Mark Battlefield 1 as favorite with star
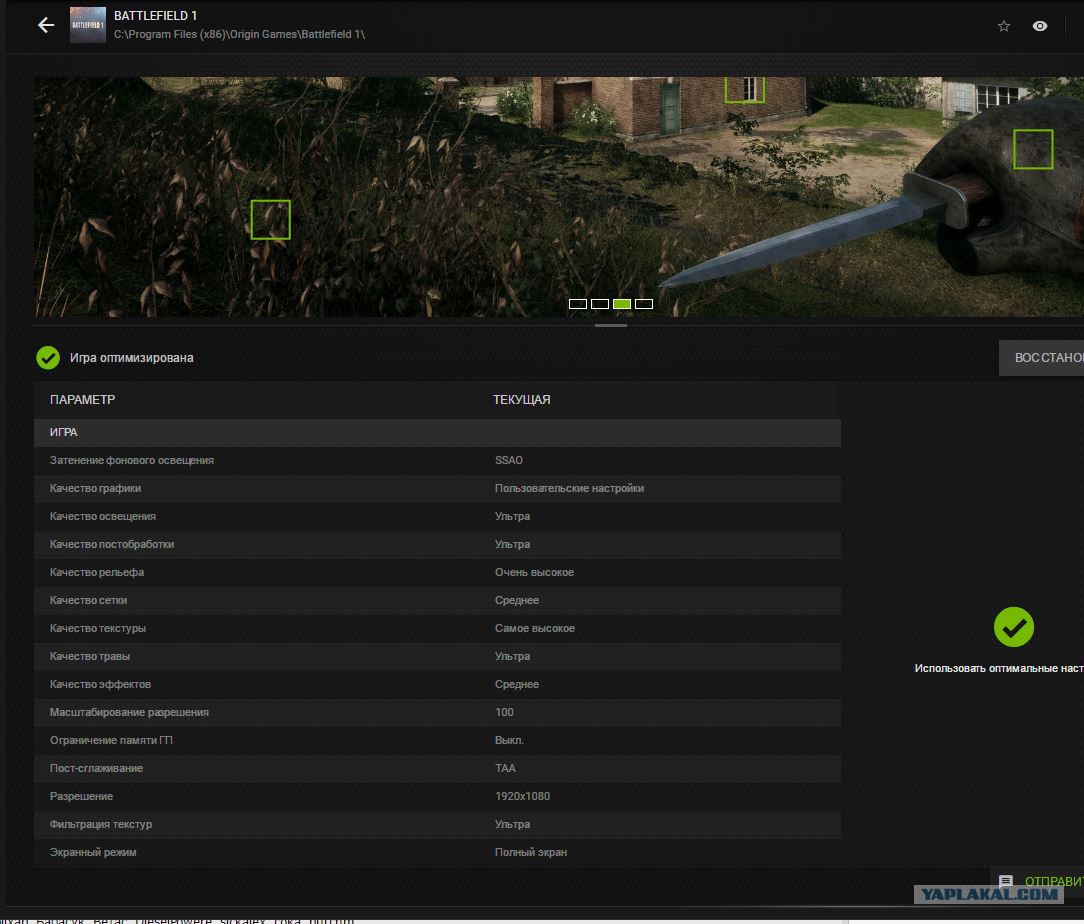1084x924 pixels. point(1004,26)
